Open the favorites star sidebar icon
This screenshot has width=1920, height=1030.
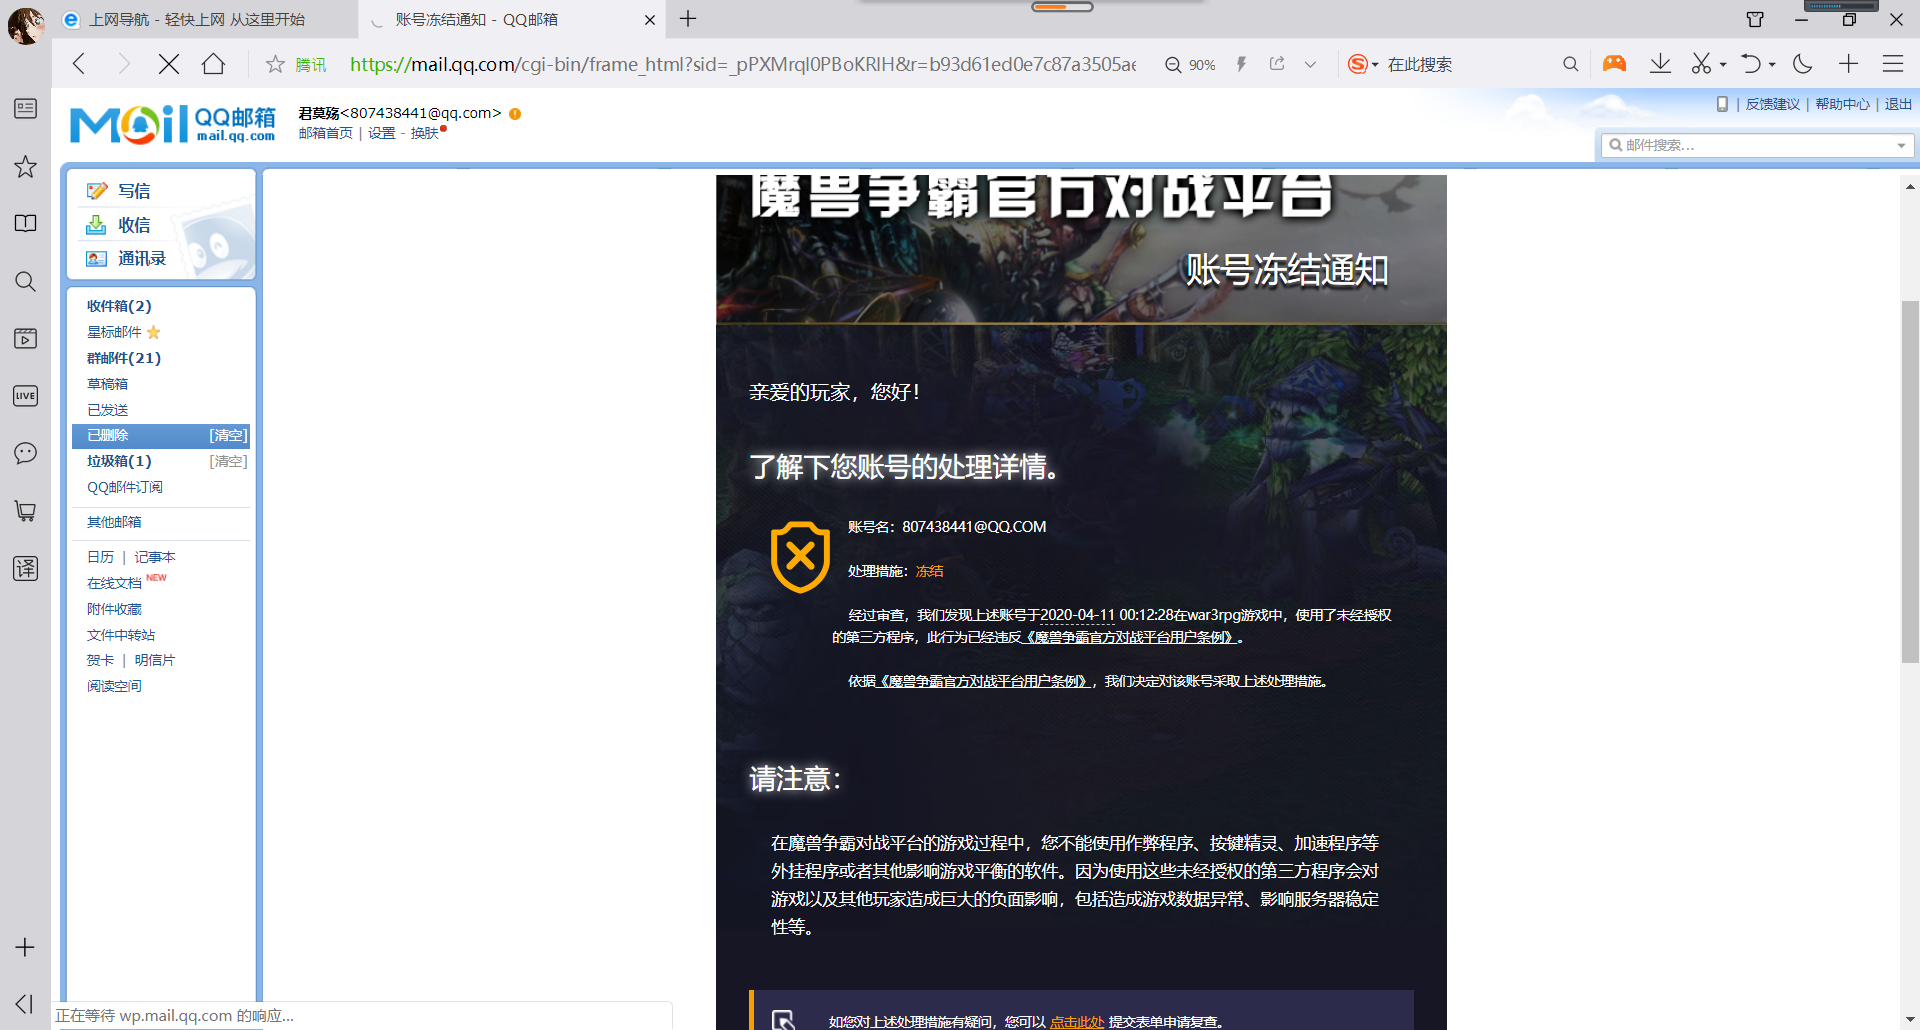26,166
